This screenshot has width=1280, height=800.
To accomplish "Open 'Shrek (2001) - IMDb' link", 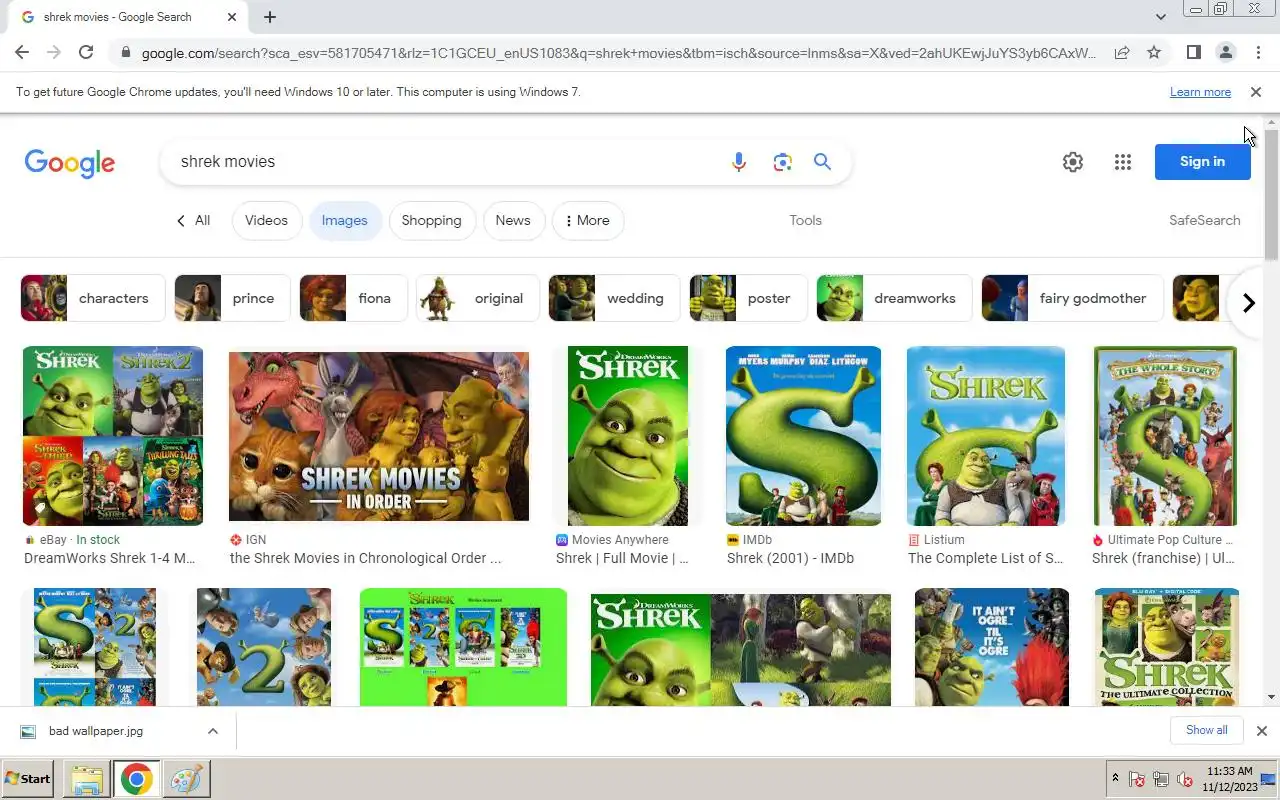I will [790, 559].
